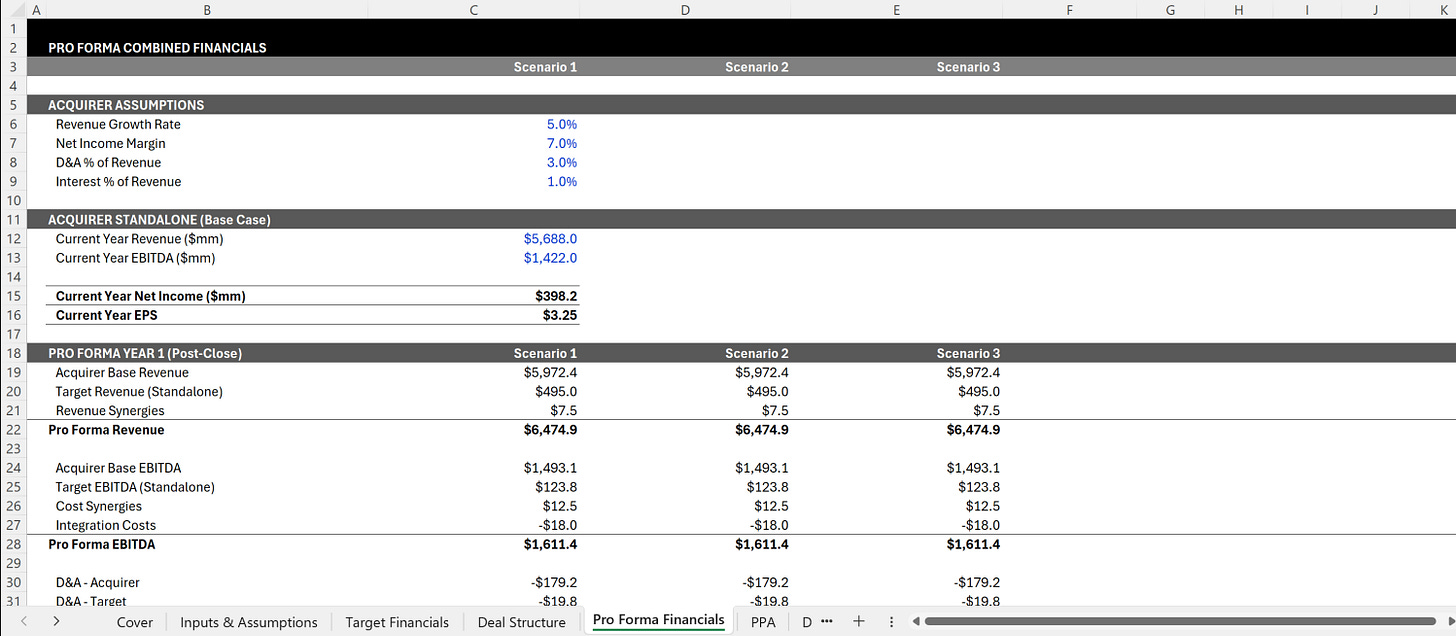This screenshot has width=1456, height=636.
Task: Open the vertical dots sheet options menu
Action: click(891, 621)
